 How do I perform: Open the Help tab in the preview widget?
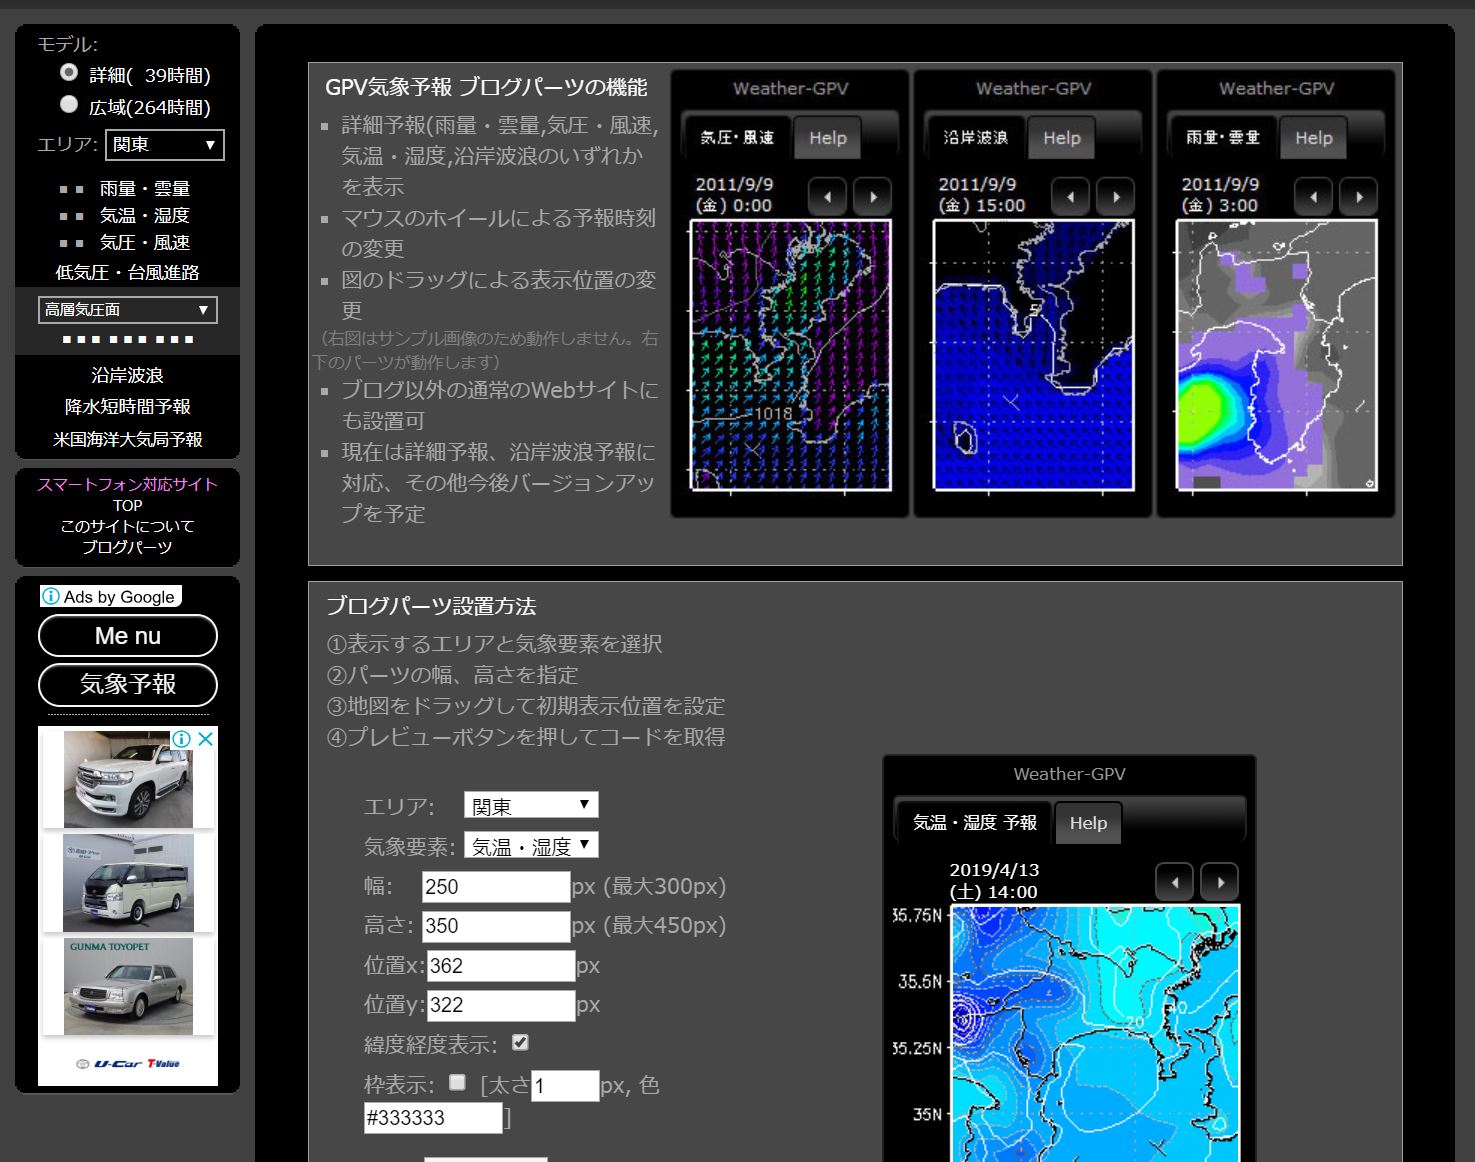click(1088, 823)
